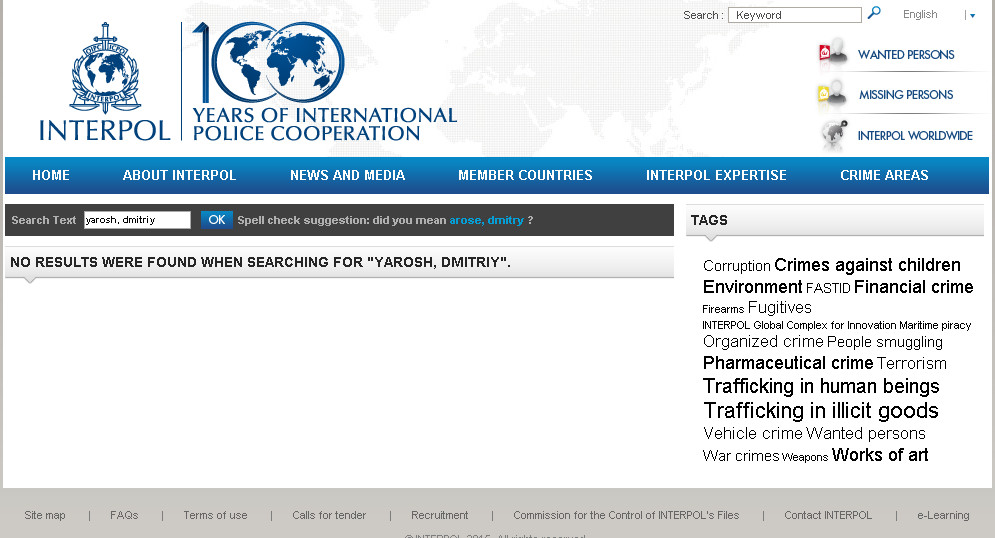
Task: Select the Firearms tag
Action: tap(723, 309)
